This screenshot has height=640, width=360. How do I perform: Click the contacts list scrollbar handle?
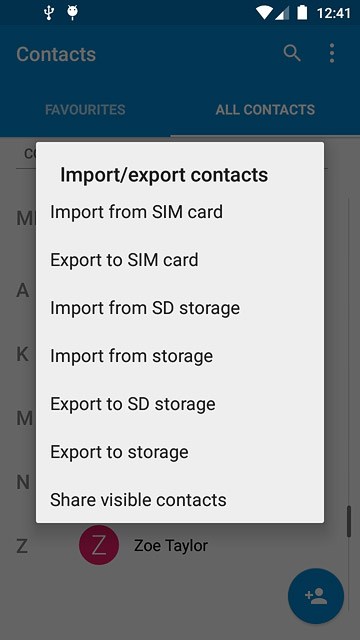coord(349,522)
